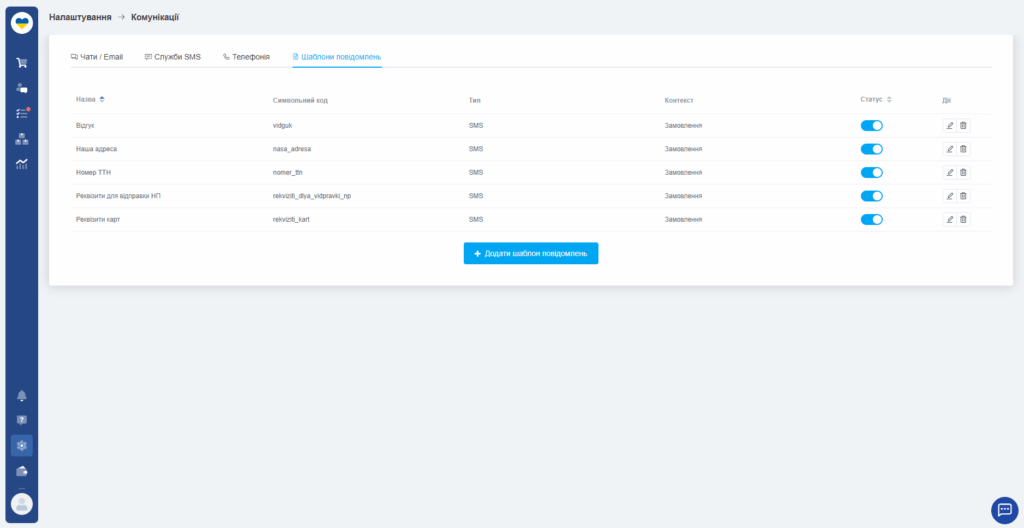Edit the Реквізити для відправки НП template

pos(950,196)
